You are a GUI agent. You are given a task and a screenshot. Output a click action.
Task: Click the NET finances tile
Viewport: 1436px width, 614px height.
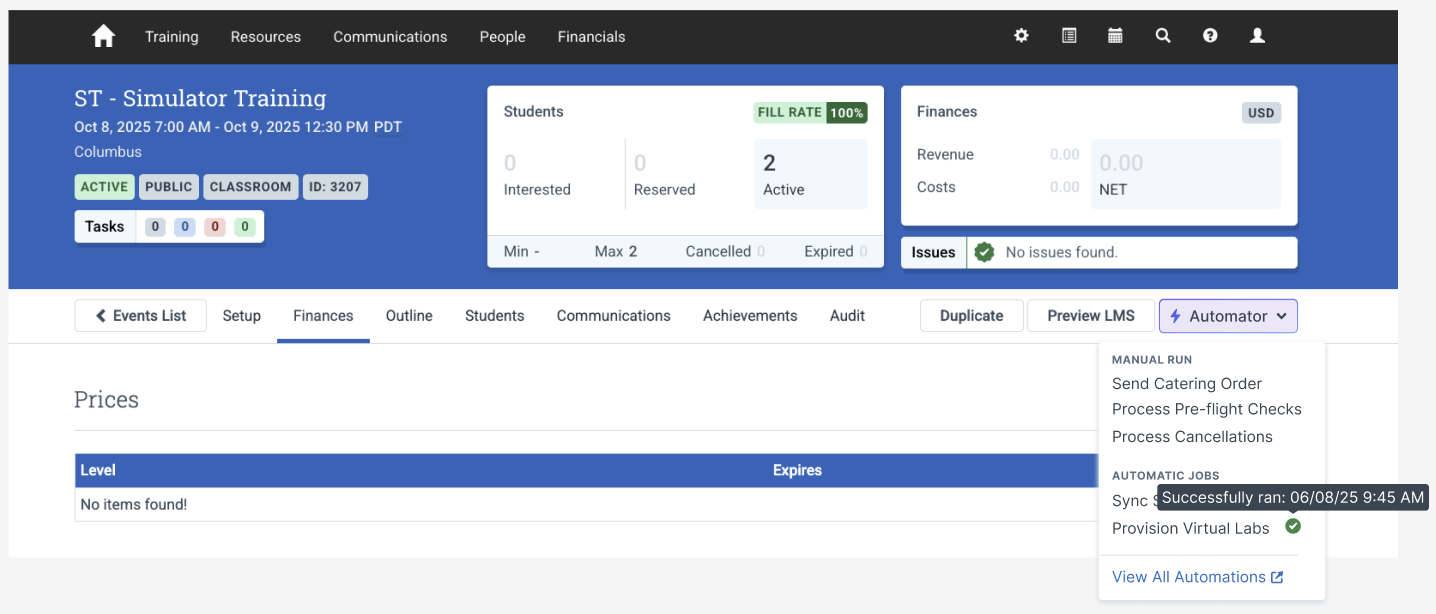[1185, 174]
